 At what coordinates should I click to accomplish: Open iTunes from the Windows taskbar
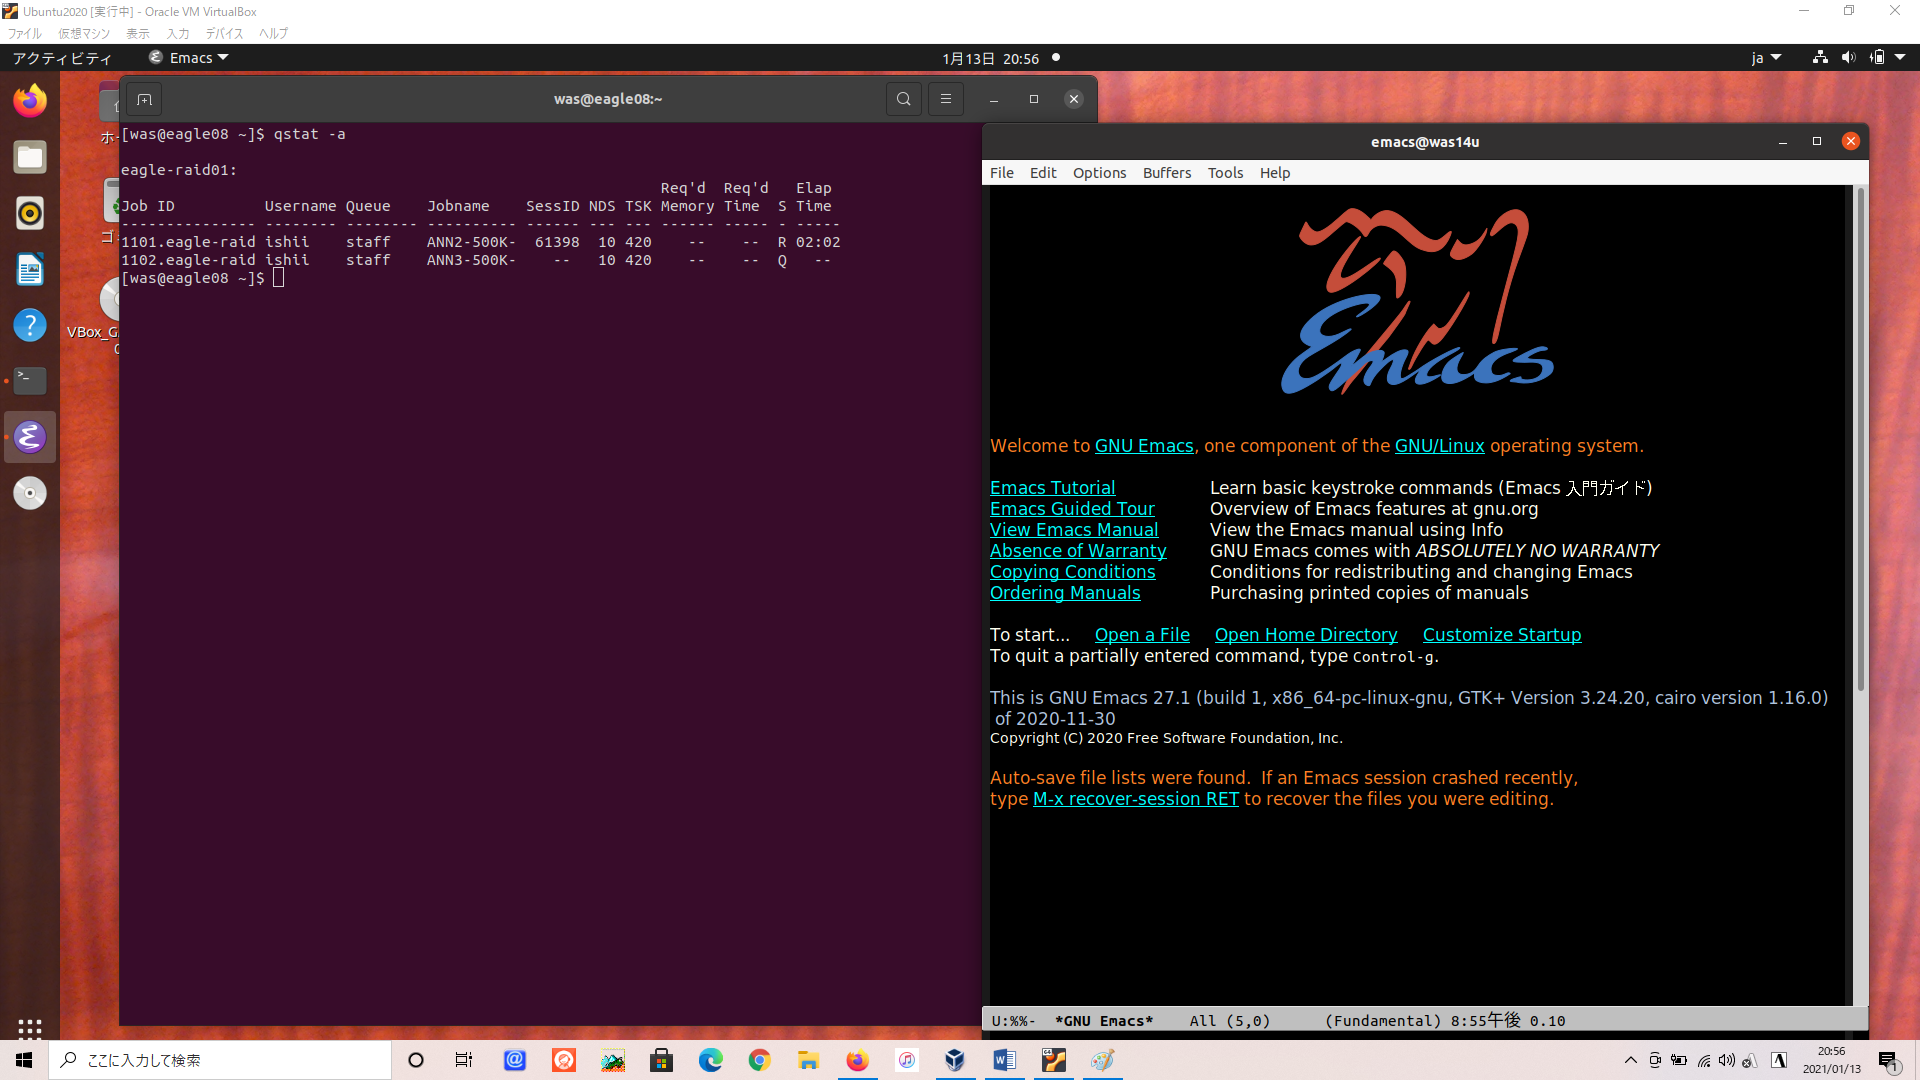click(906, 1060)
